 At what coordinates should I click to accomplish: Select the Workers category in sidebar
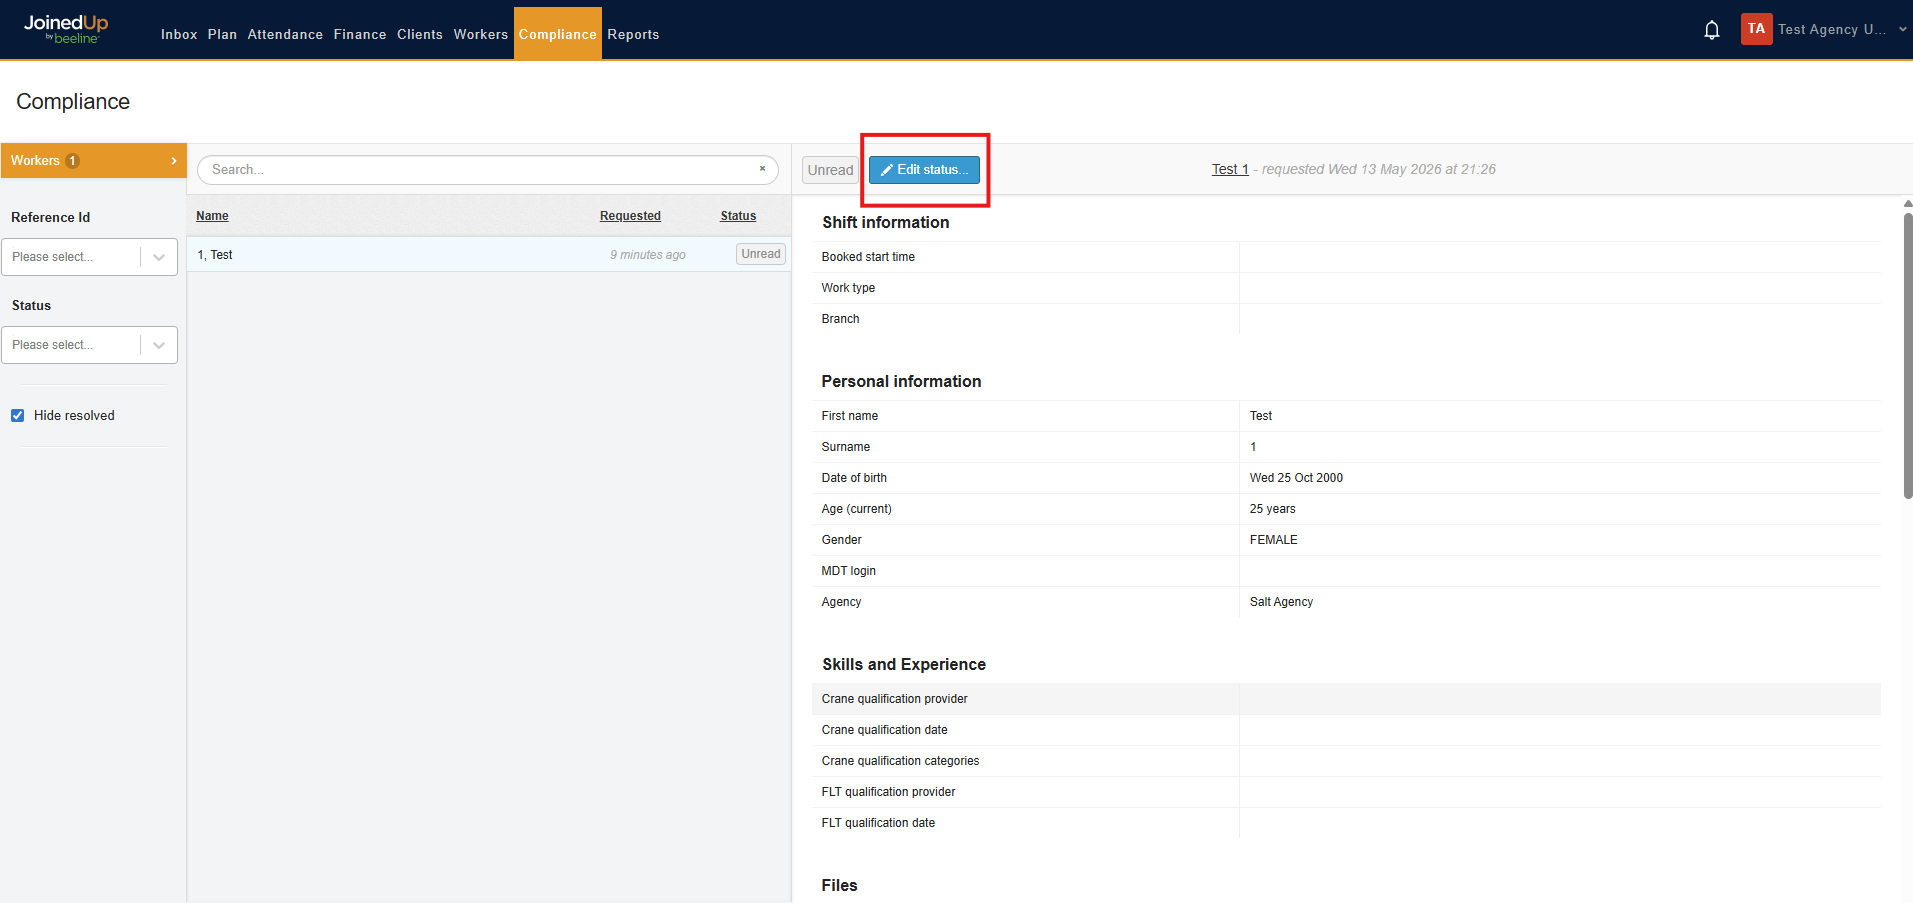pyautogui.click(x=94, y=161)
